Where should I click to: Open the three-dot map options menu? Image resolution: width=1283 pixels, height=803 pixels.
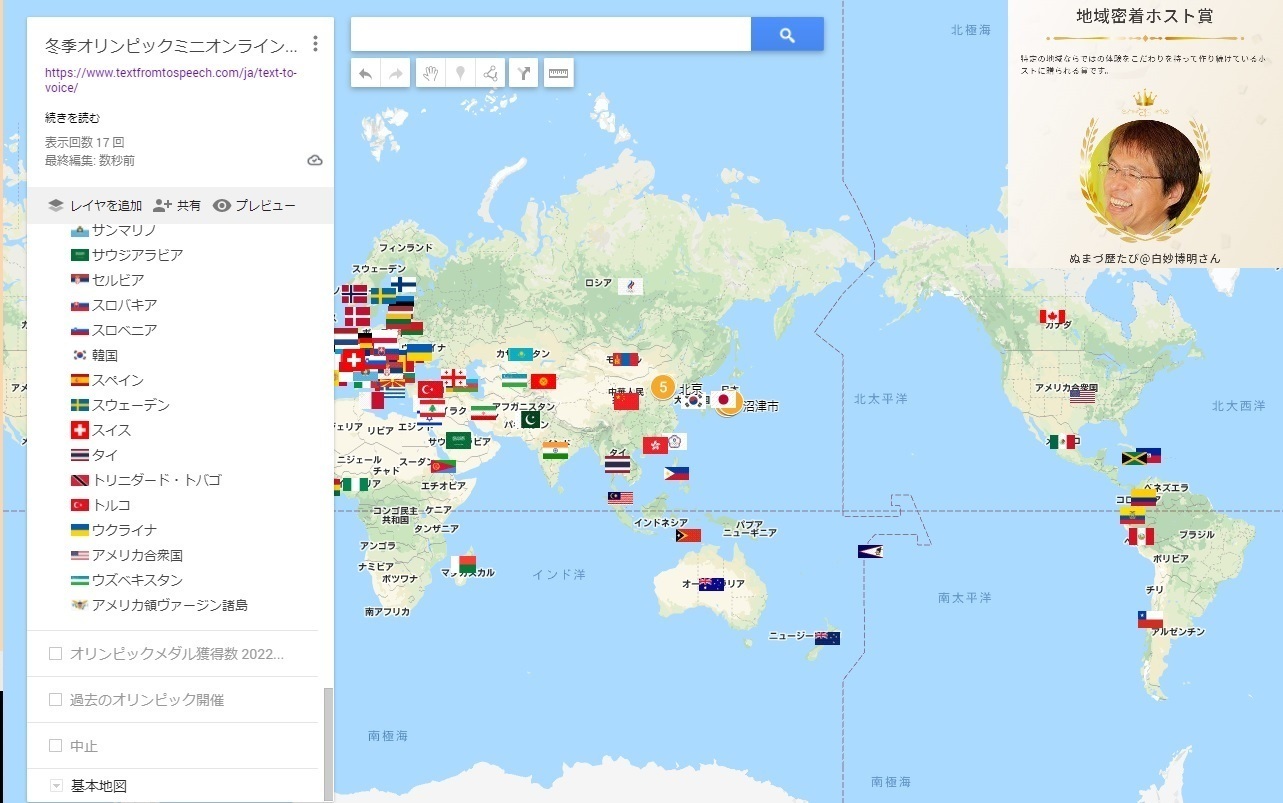click(x=315, y=44)
